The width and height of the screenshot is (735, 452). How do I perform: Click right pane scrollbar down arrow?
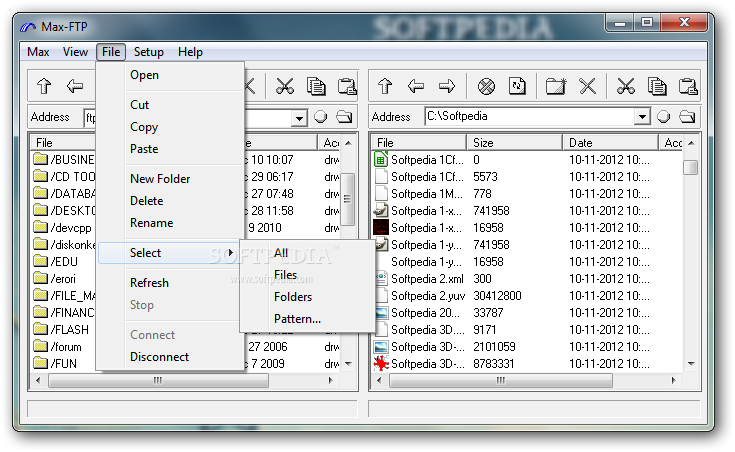691,364
